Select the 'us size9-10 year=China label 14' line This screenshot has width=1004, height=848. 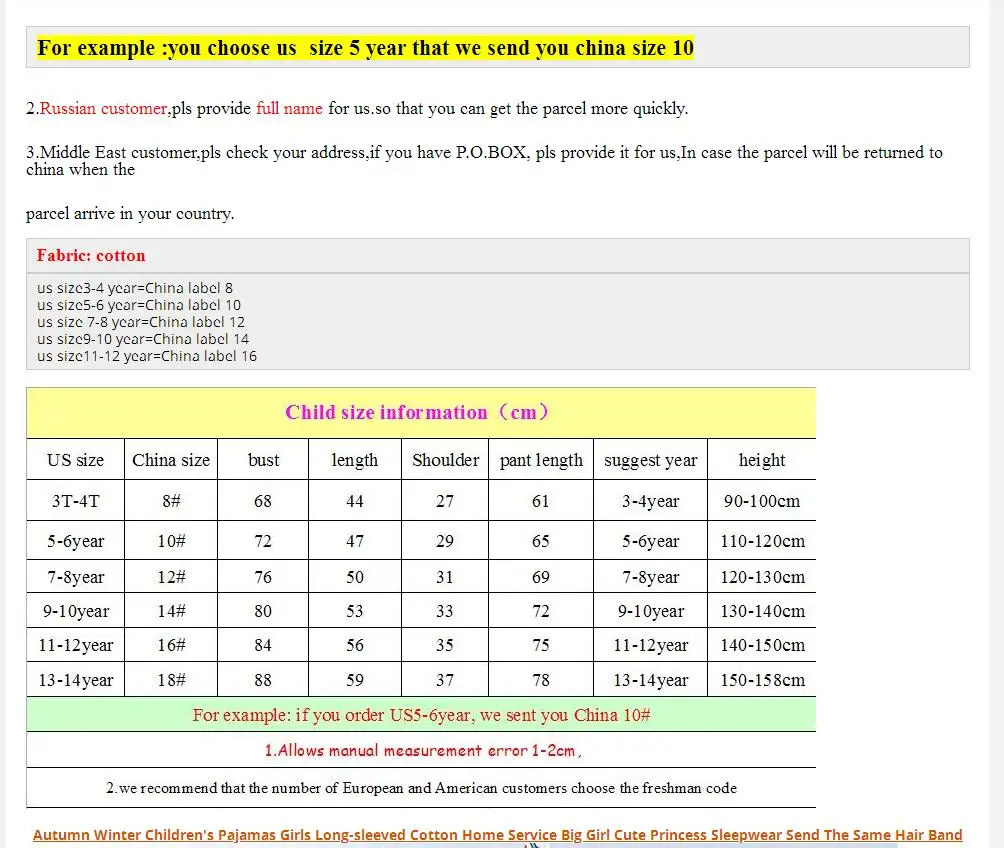point(143,339)
